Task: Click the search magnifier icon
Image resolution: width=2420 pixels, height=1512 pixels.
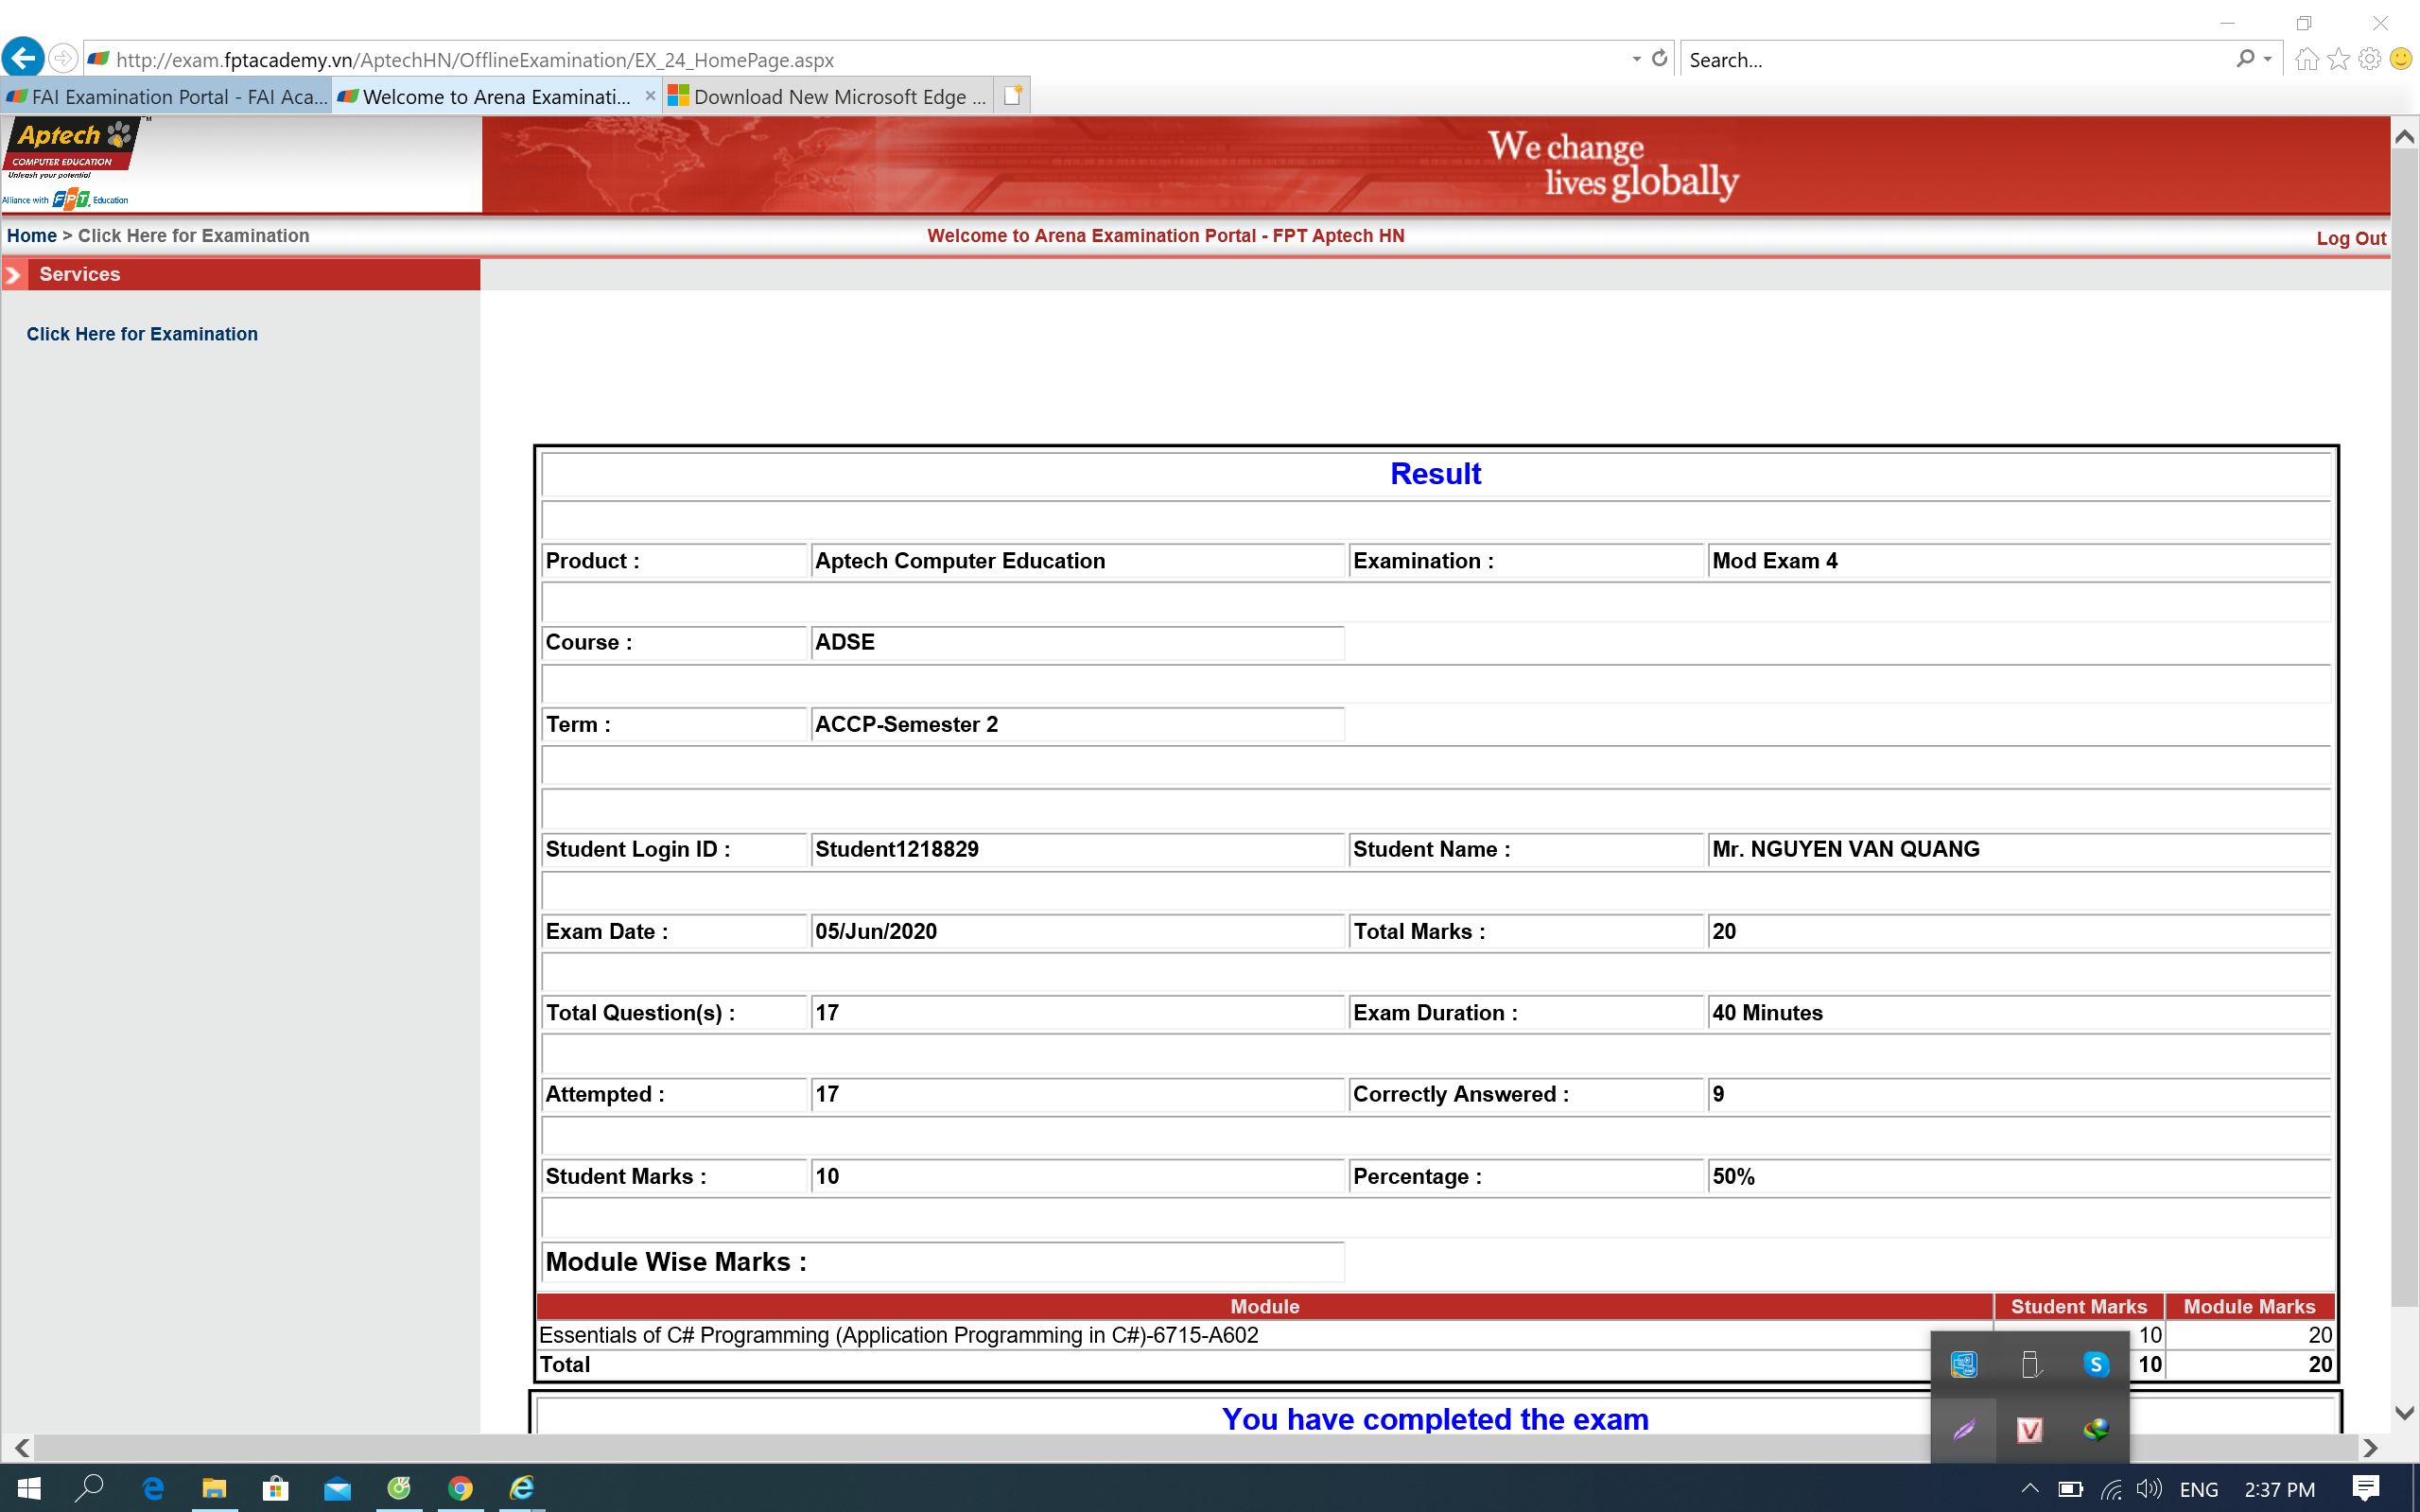Action: [x=2245, y=59]
